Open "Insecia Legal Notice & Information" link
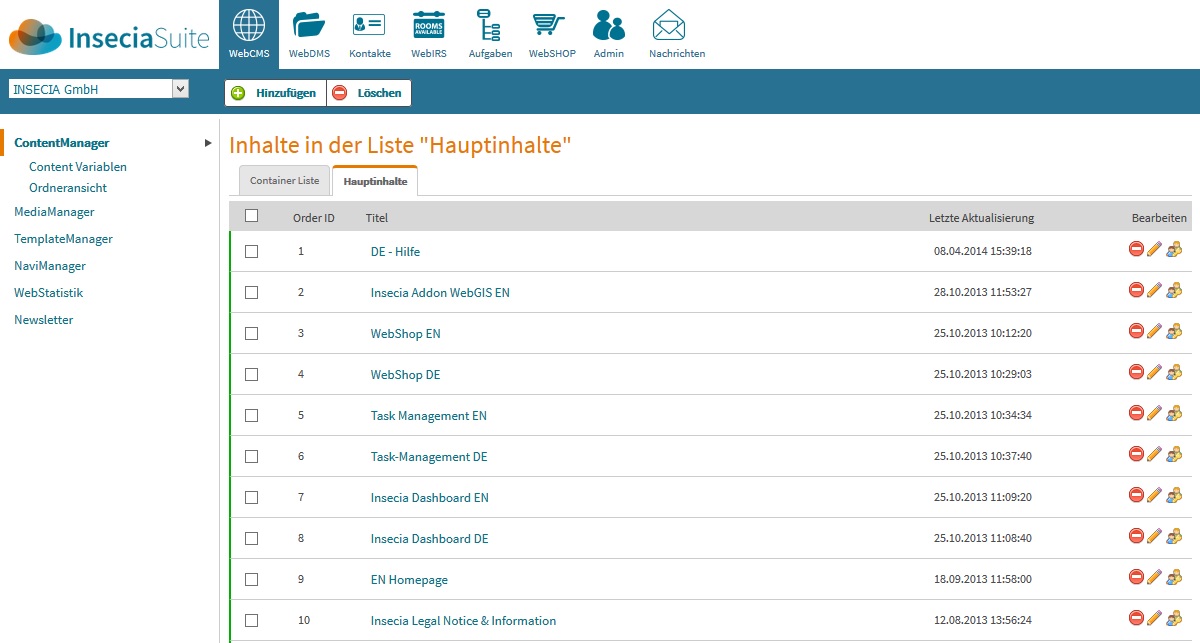The image size is (1200, 643). (463, 621)
